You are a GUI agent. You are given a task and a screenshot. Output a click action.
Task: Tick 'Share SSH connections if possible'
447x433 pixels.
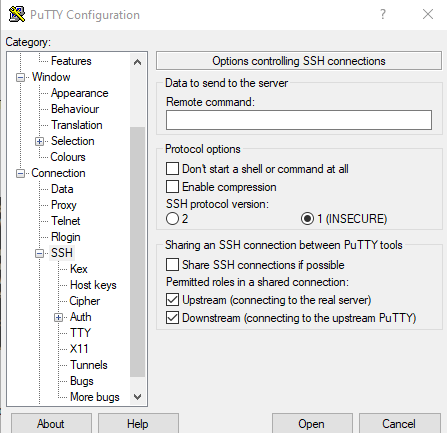point(172,265)
